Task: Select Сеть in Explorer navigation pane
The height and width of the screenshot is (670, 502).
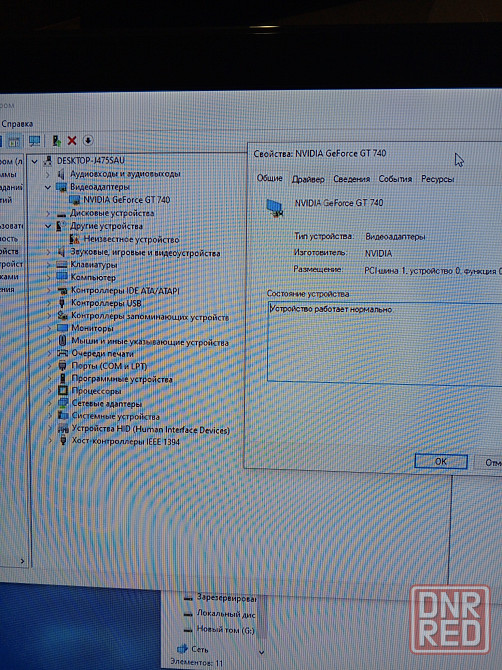Action: [x=200, y=649]
